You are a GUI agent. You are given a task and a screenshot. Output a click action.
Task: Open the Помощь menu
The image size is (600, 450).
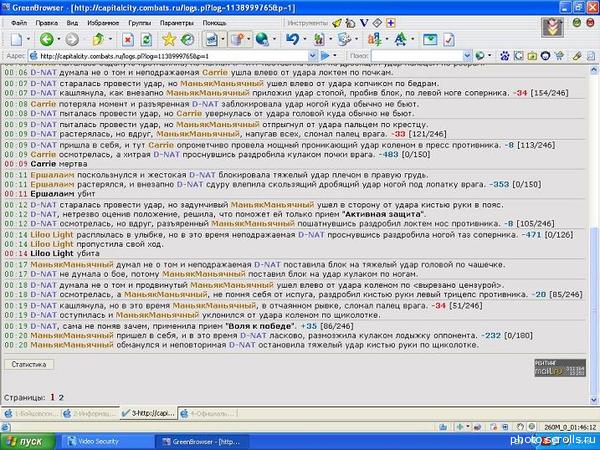tap(214, 23)
